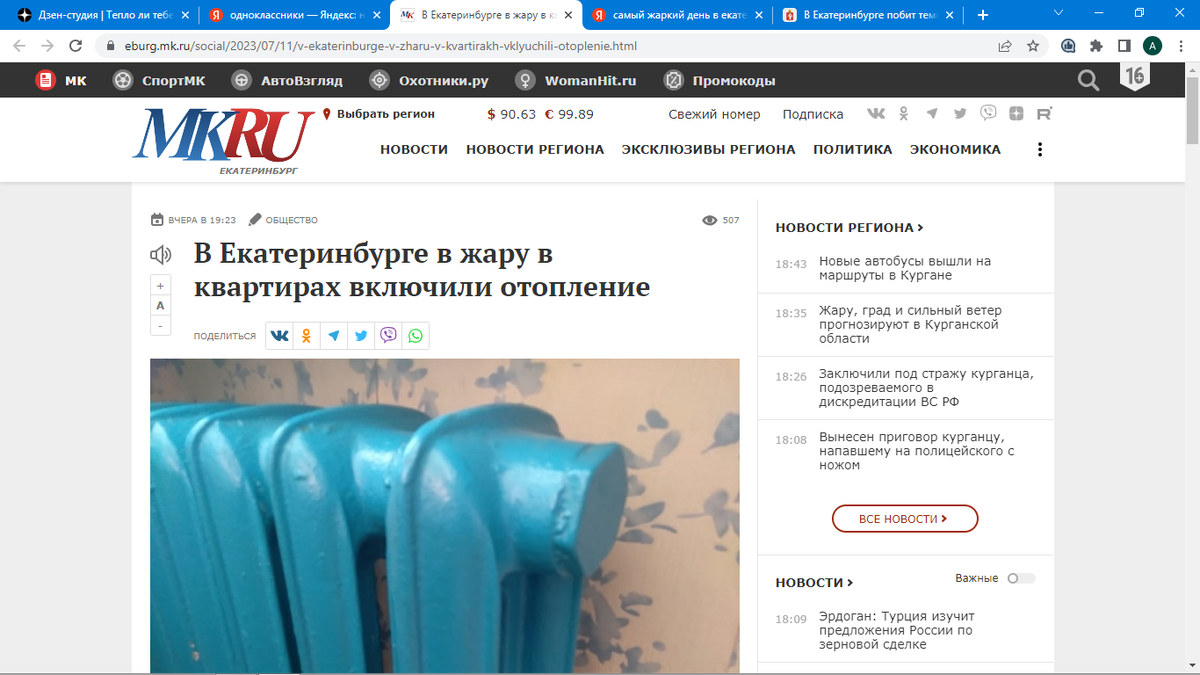Open the header Telegram icon
Screen dimensions: 1200x675
tap(932, 114)
